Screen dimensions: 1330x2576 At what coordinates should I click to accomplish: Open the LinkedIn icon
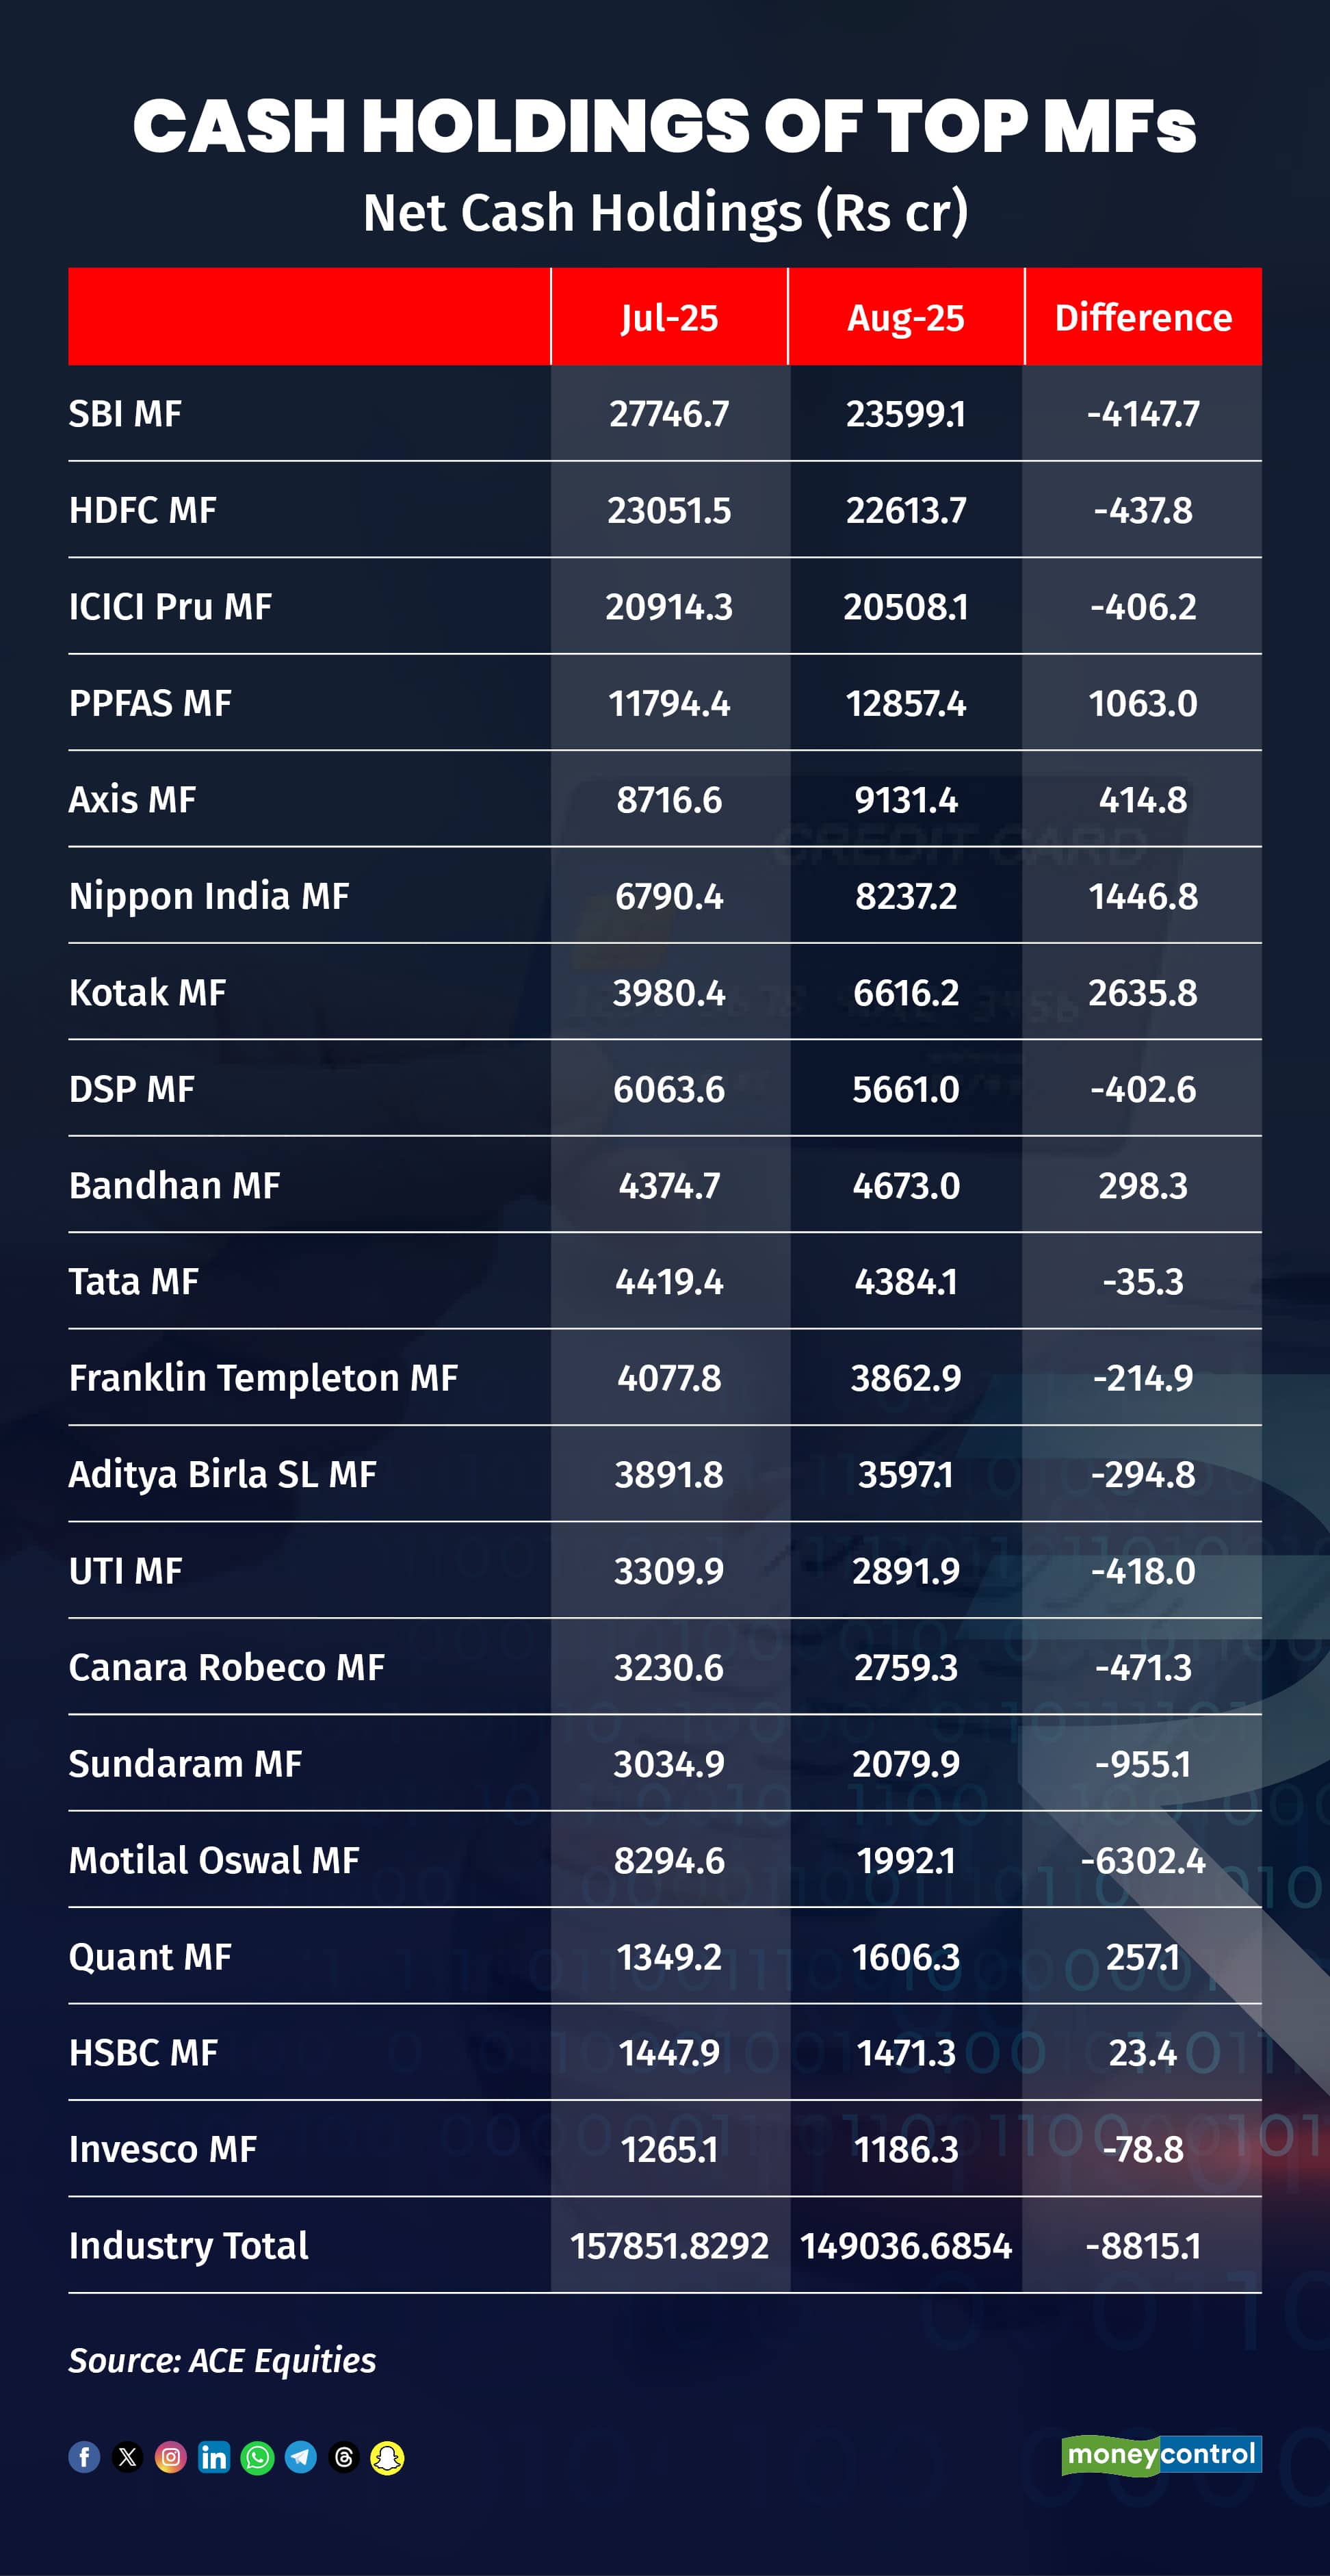(214, 2457)
